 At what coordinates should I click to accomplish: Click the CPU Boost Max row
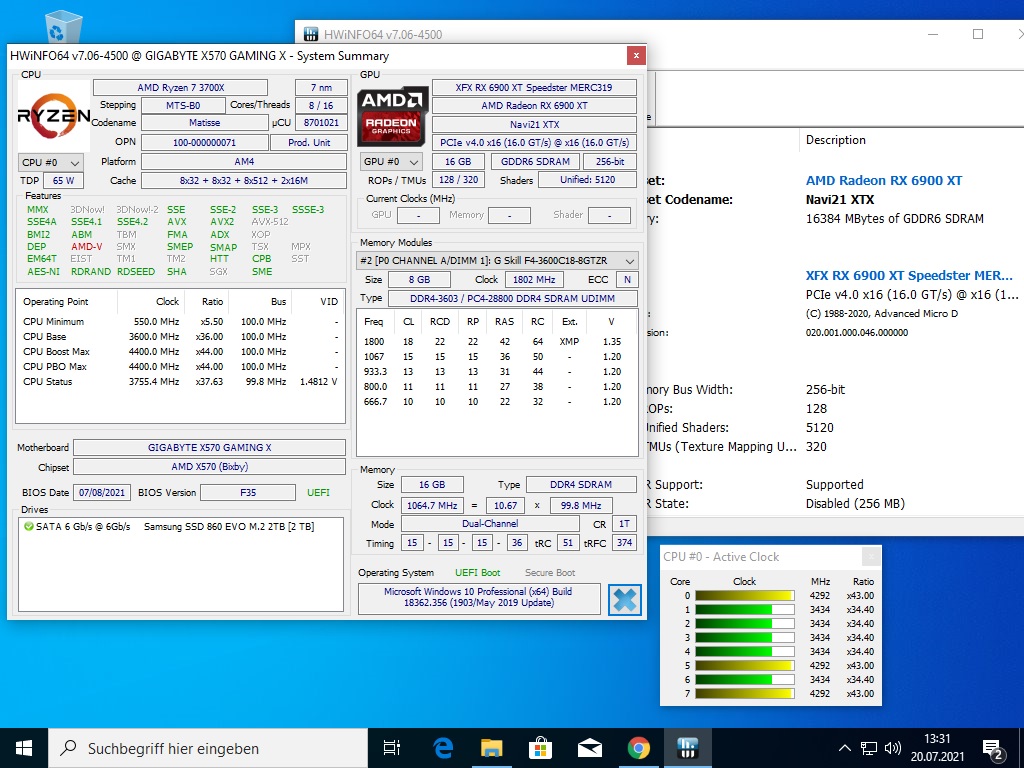(x=180, y=351)
